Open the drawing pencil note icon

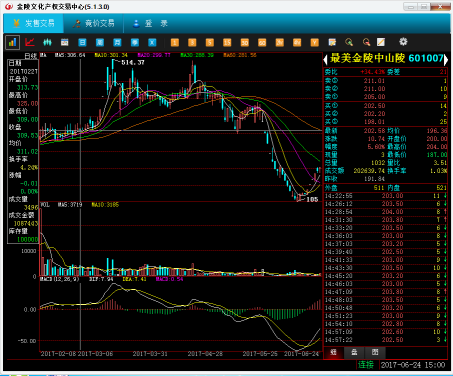pyautogui.click(x=381, y=42)
